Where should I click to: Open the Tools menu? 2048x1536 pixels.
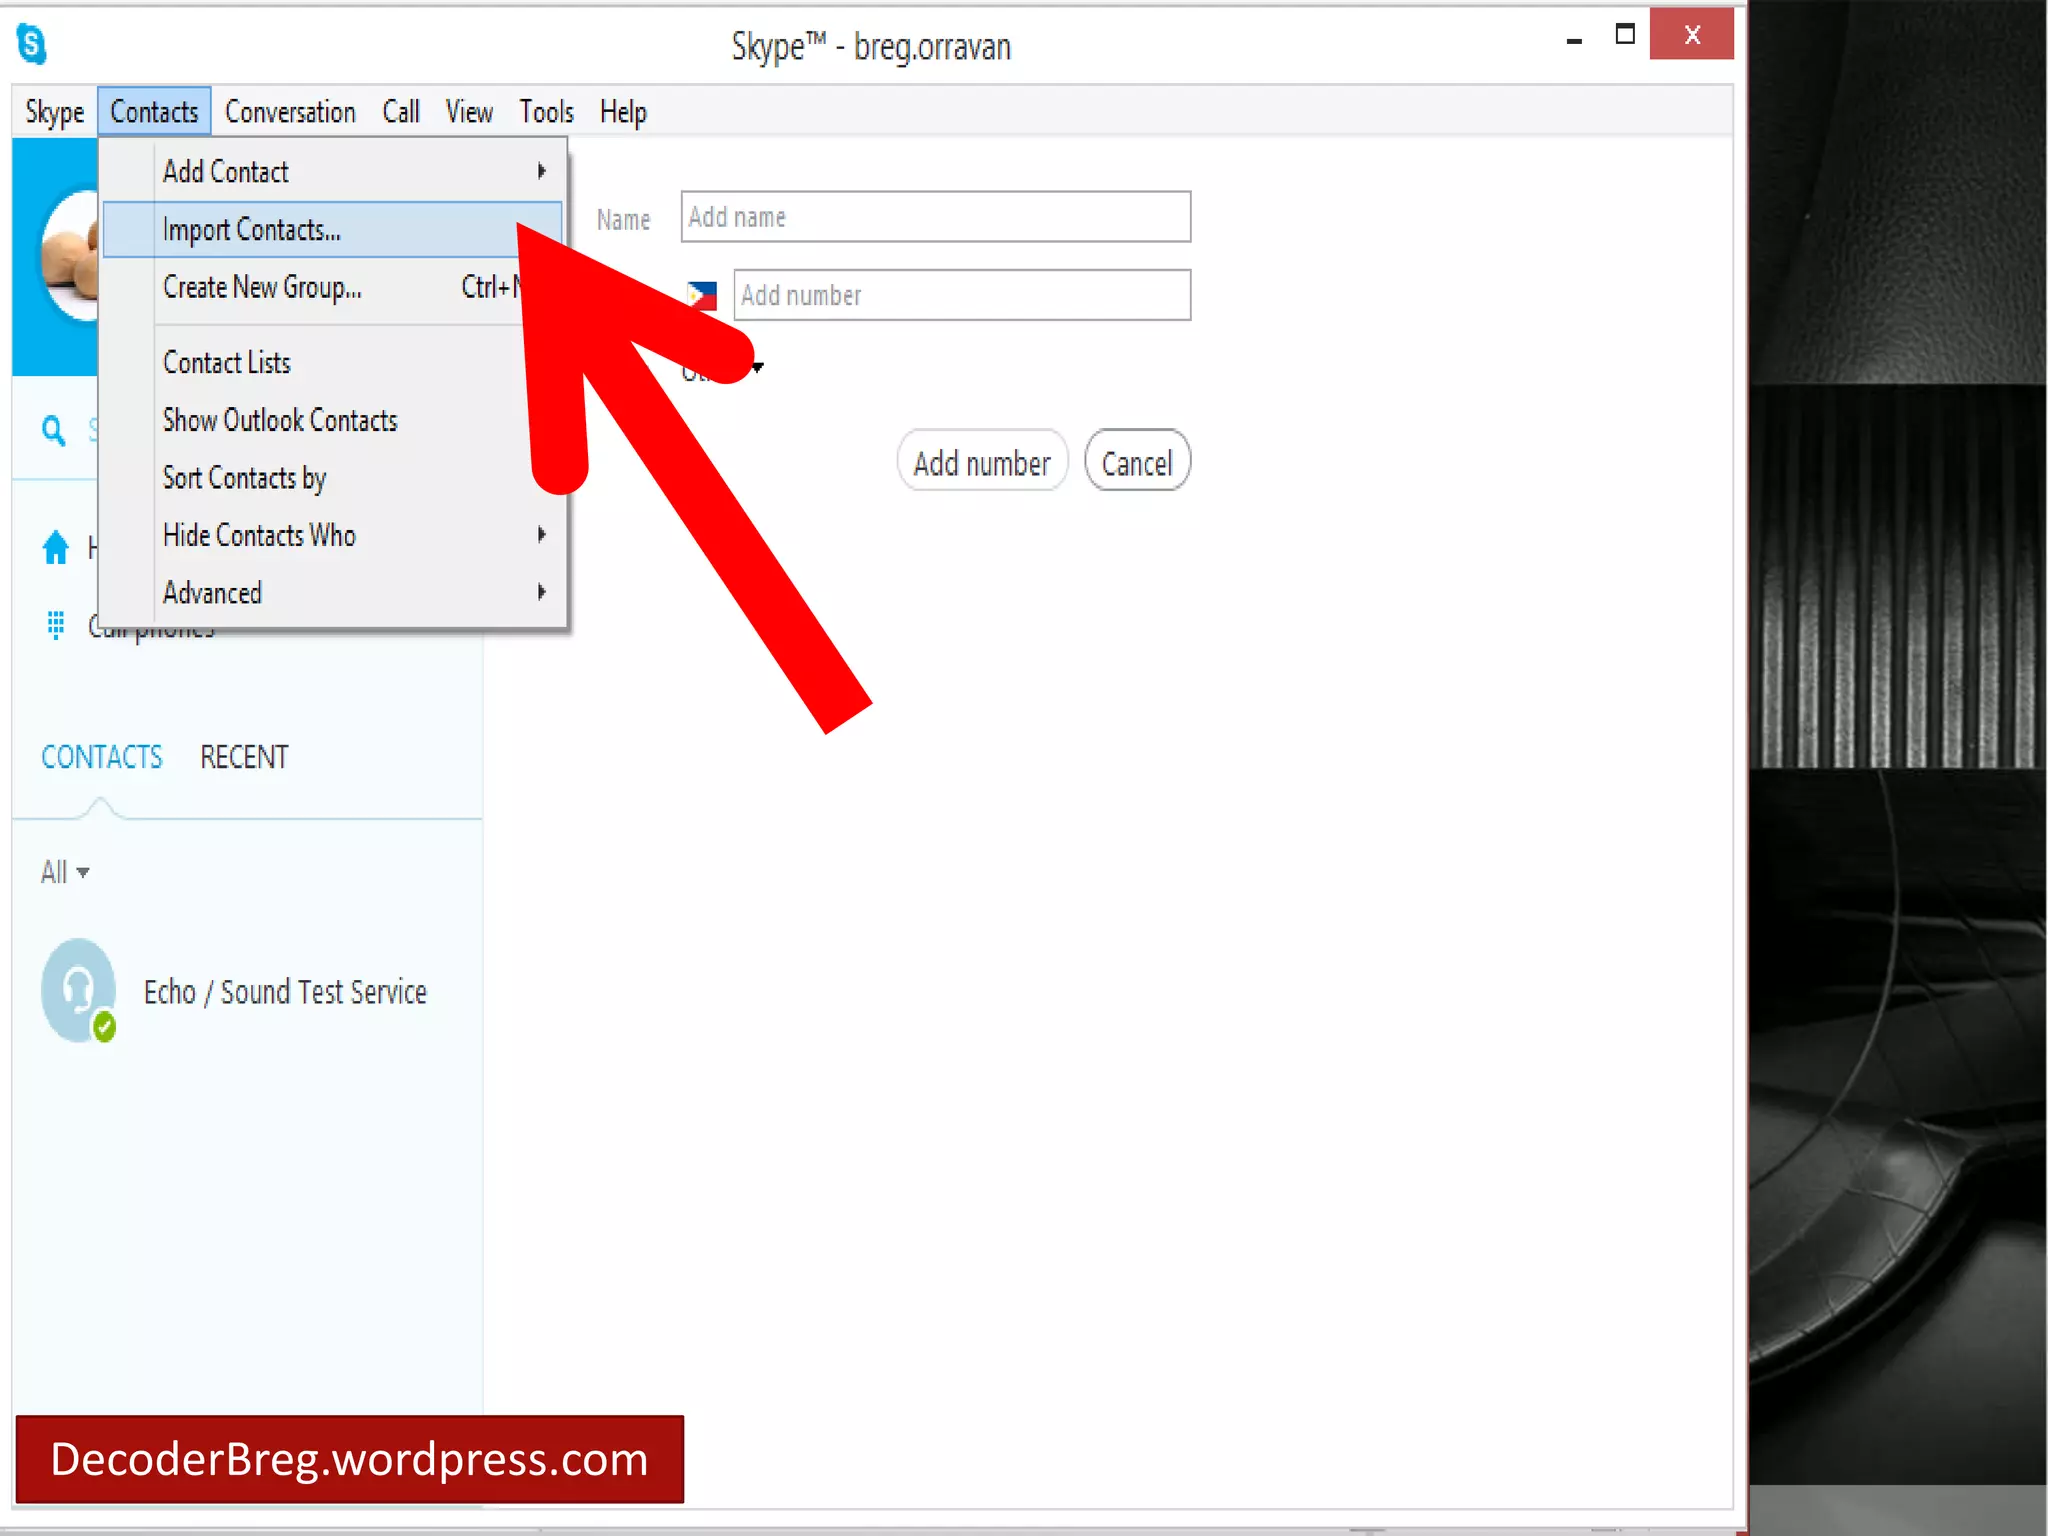pos(546,112)
